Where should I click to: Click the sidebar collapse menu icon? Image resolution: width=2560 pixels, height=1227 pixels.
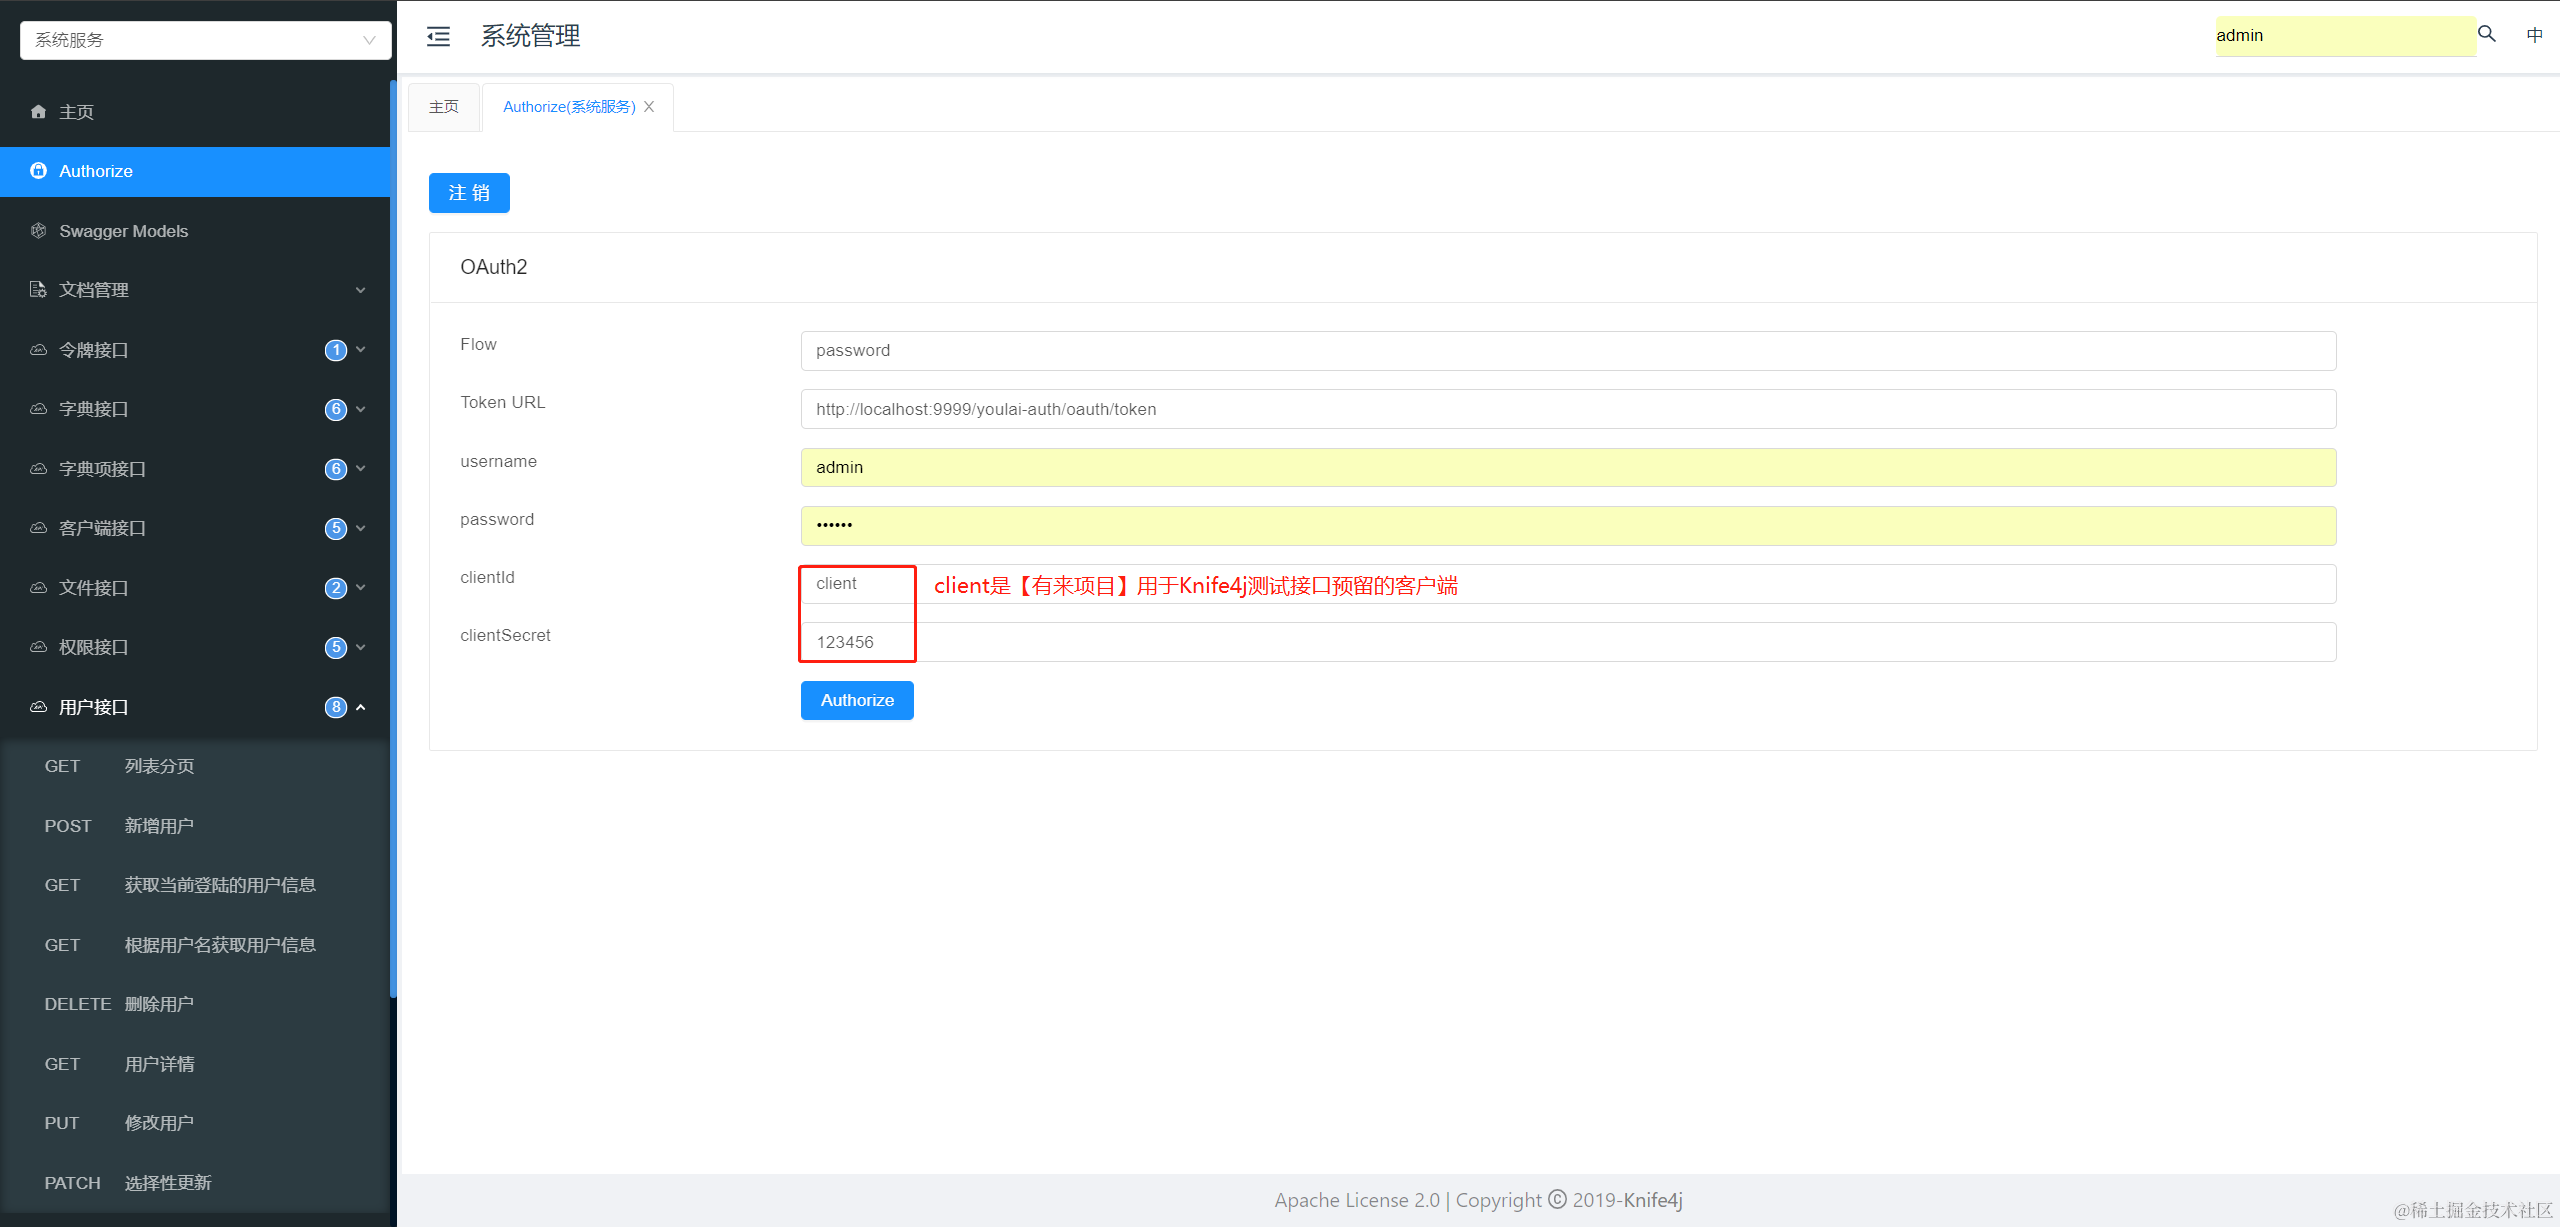click(438, 37)
